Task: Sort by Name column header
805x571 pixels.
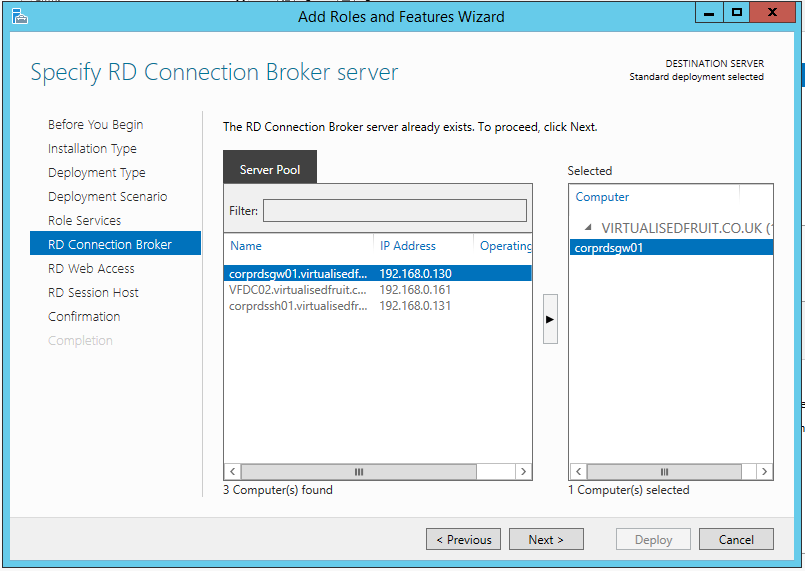Action: (x=246, y=246)
